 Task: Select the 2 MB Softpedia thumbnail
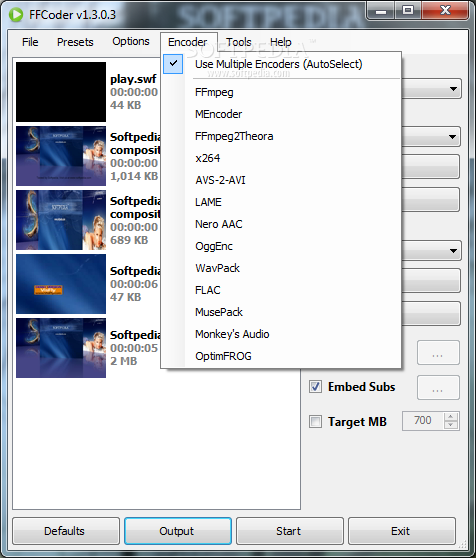(61, 348)
